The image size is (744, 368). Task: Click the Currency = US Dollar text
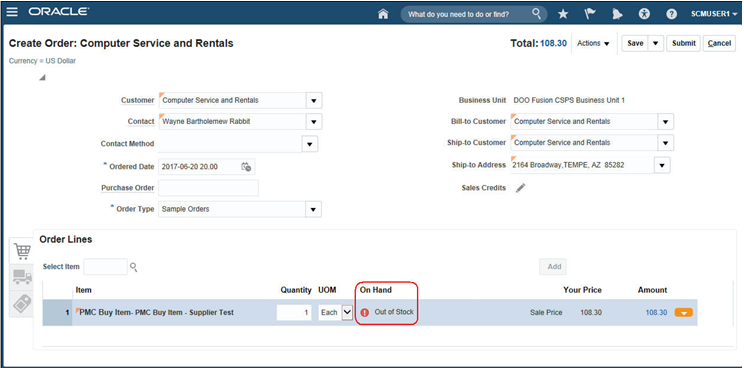click(42, 61)
